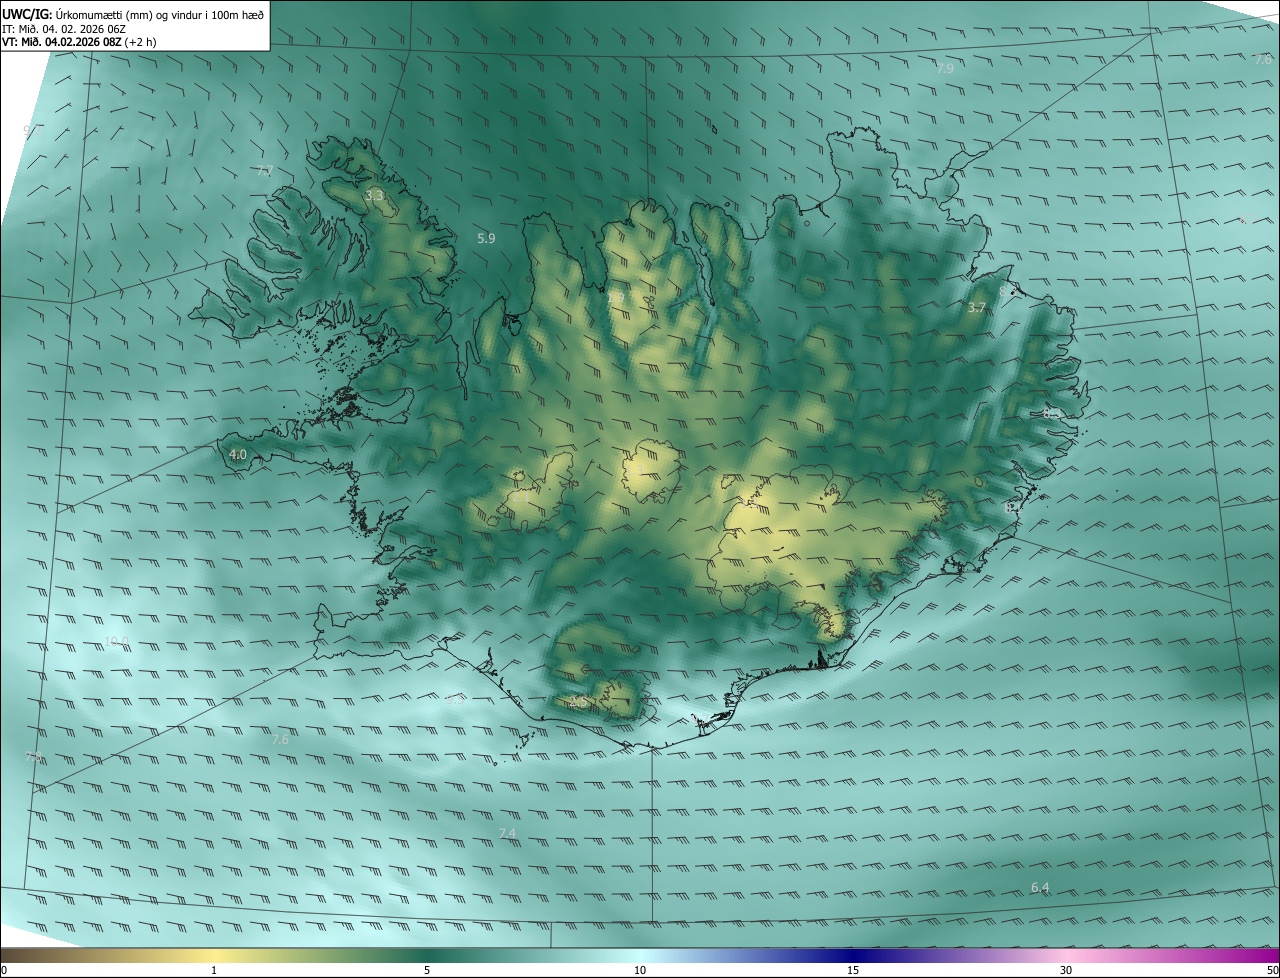Click the 5 tick on the colour scale

pyautogui.click(x=427, y=970)
